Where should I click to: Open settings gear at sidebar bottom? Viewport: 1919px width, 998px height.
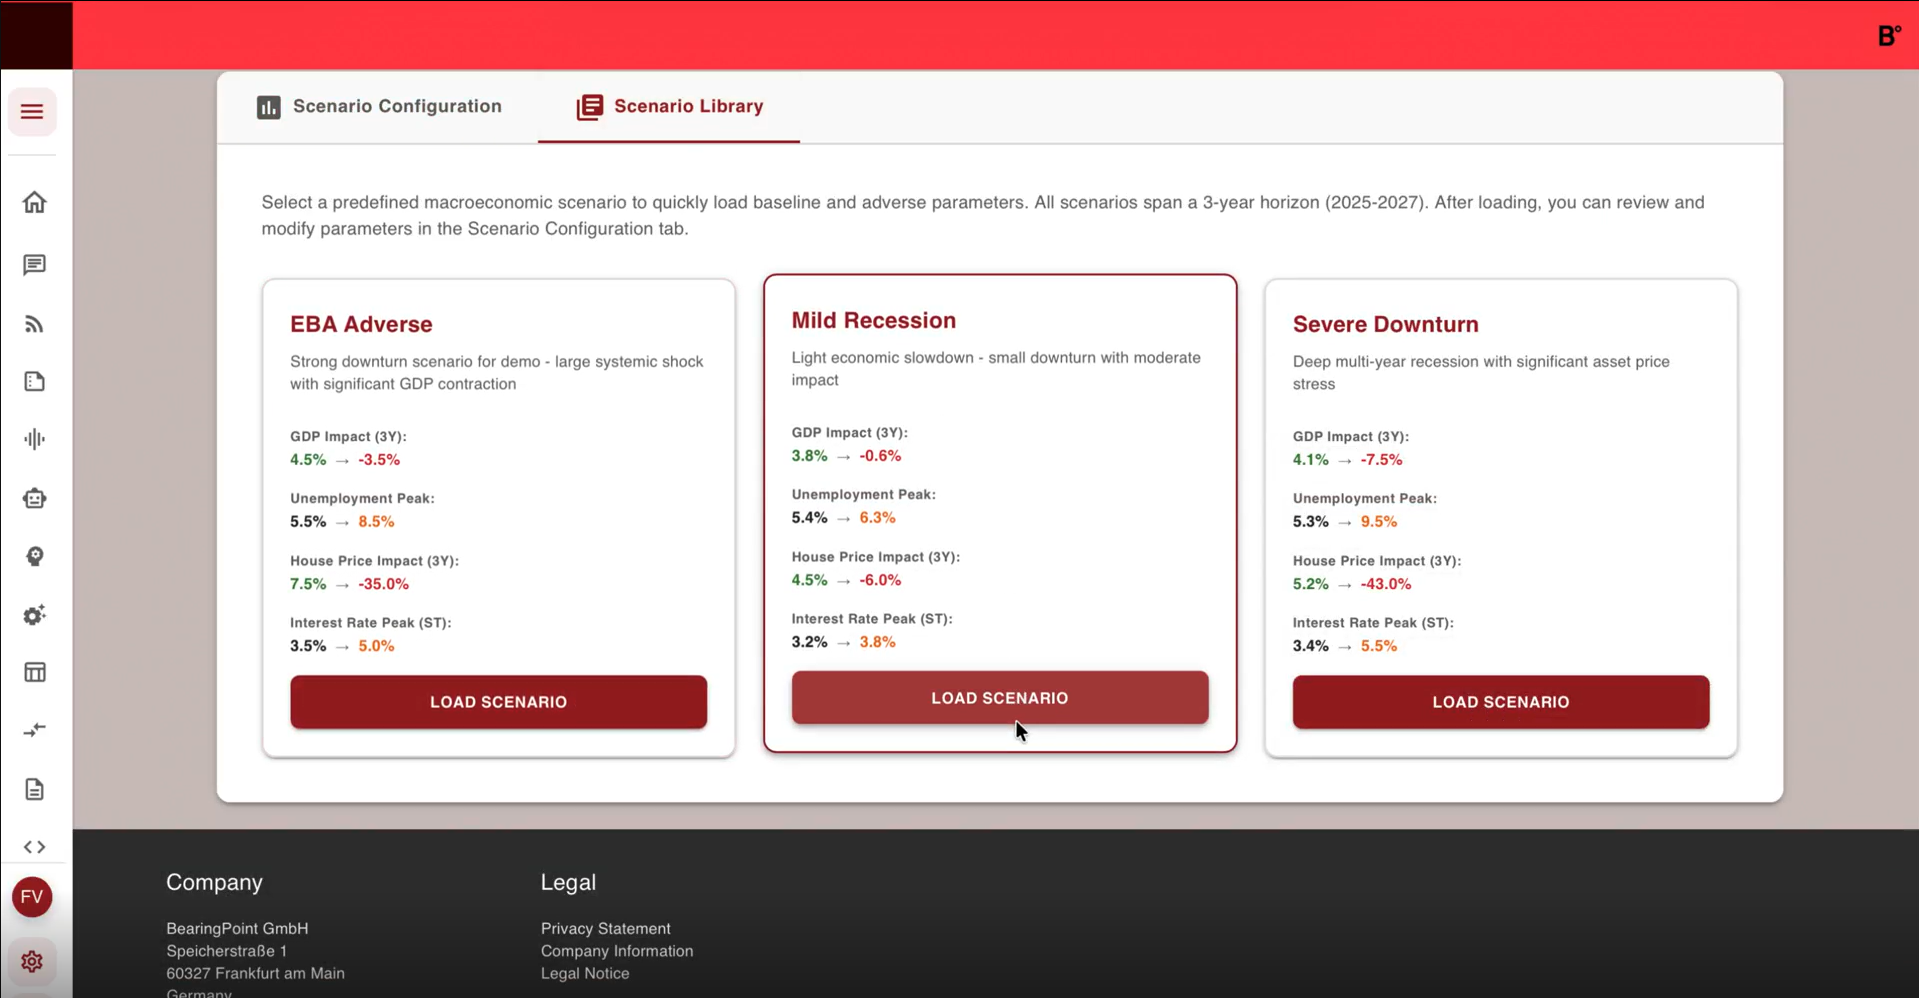point(32,962)
